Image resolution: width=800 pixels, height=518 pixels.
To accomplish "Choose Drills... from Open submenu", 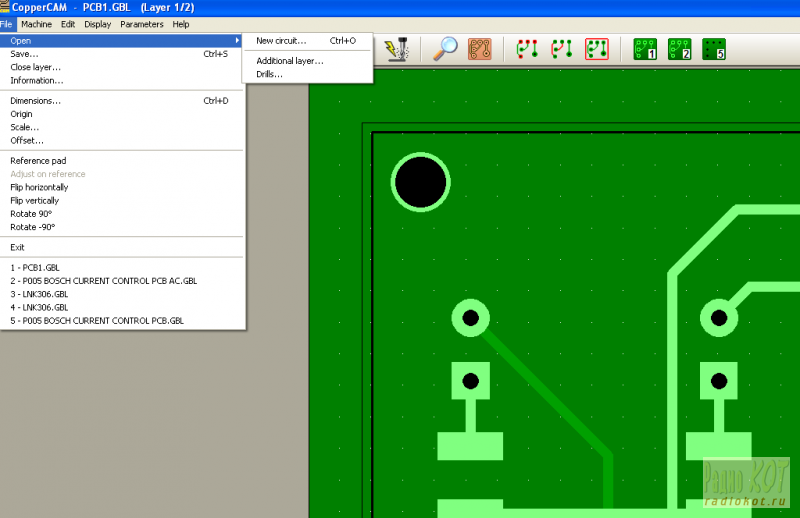I will pyautogui.click(x=307, y=74).
